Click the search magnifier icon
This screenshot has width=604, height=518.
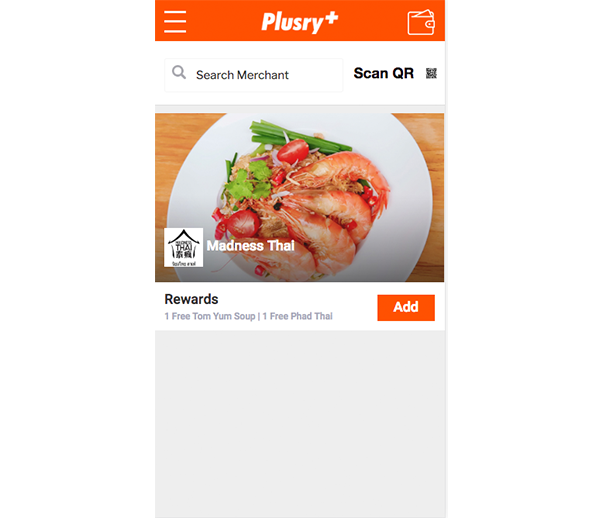179,72
